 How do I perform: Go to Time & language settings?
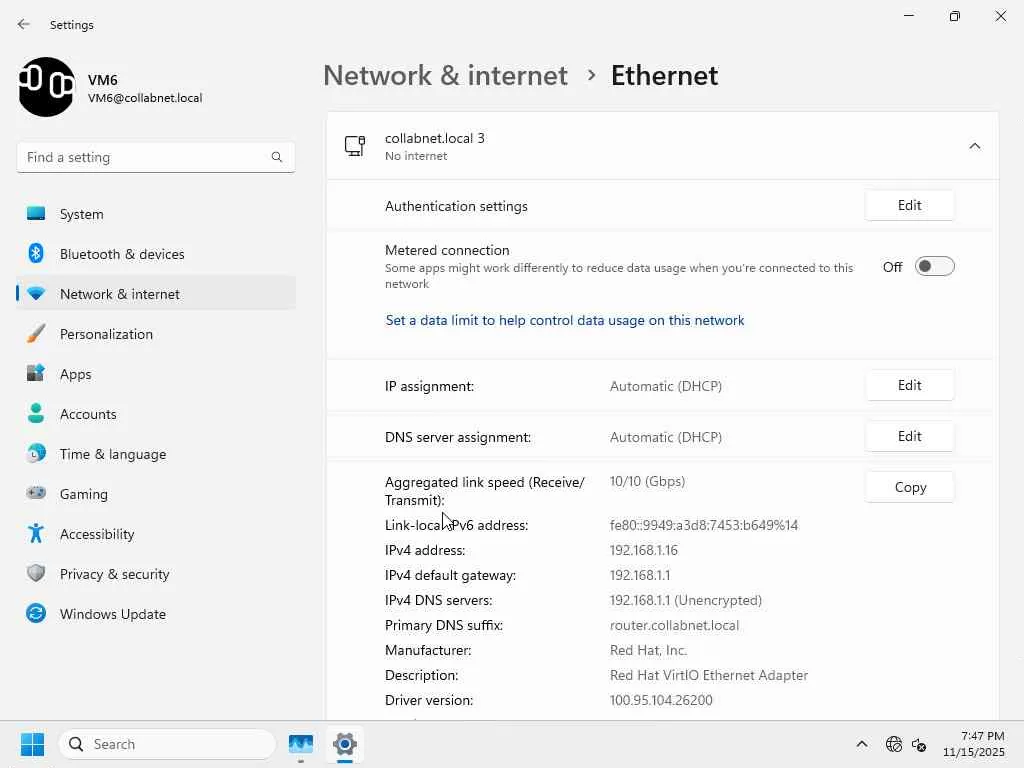[112, 454]
